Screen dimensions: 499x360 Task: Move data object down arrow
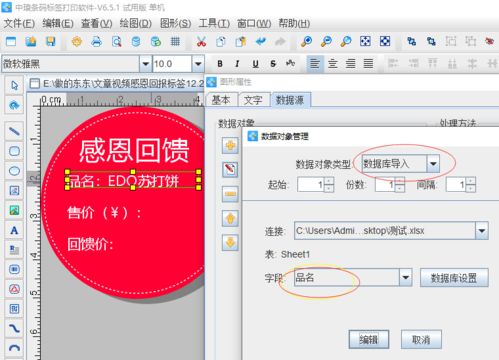[230, 242]
